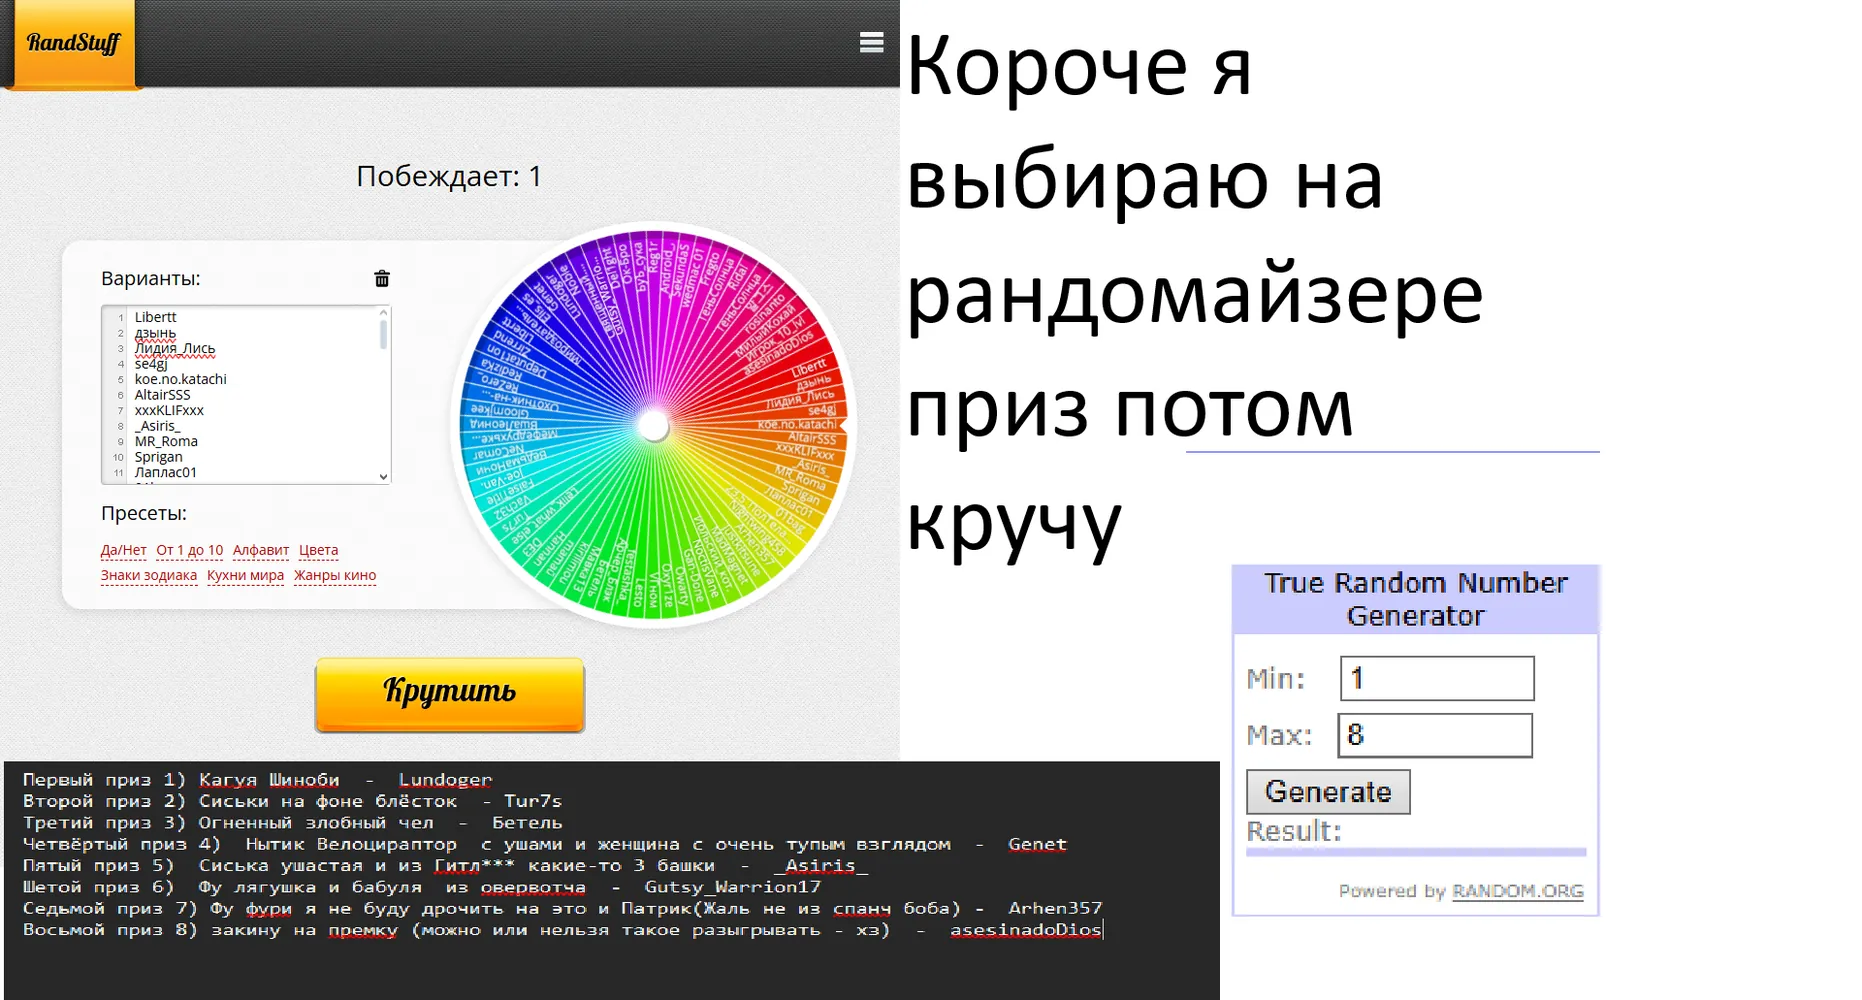The height and width of the screenshot is (1000, 1862).
Task: Click the 'xxxKLIFxxx' line in variants
Action: pos(169,410)
